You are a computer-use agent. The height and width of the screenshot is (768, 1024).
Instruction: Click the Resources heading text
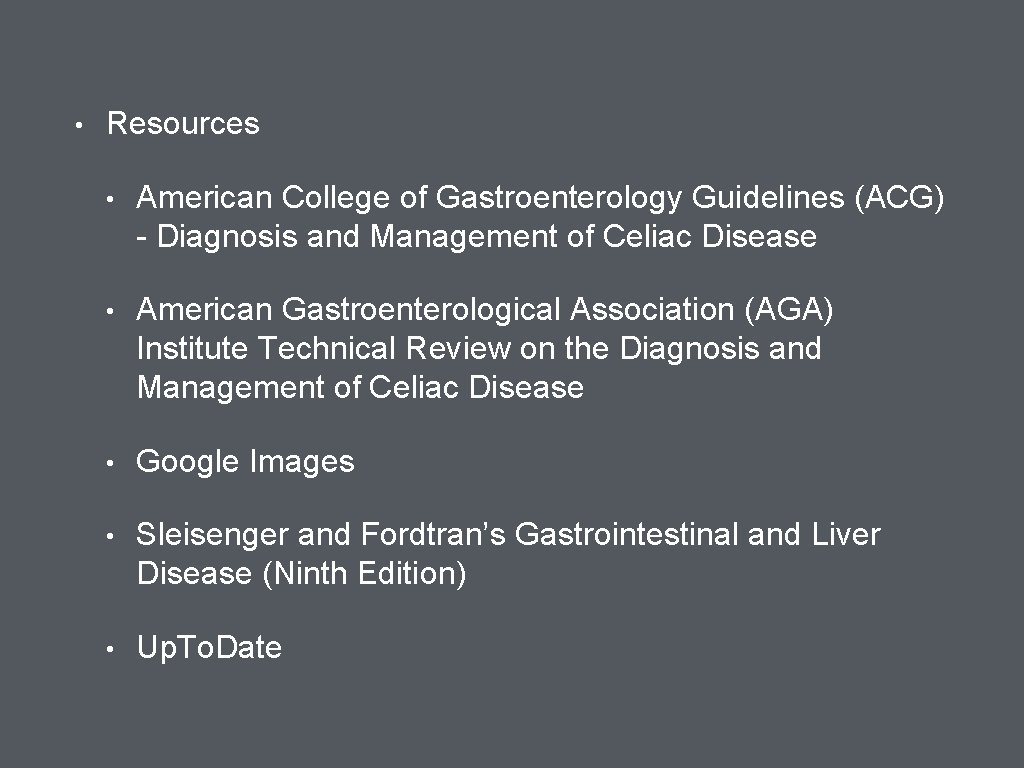183,123
